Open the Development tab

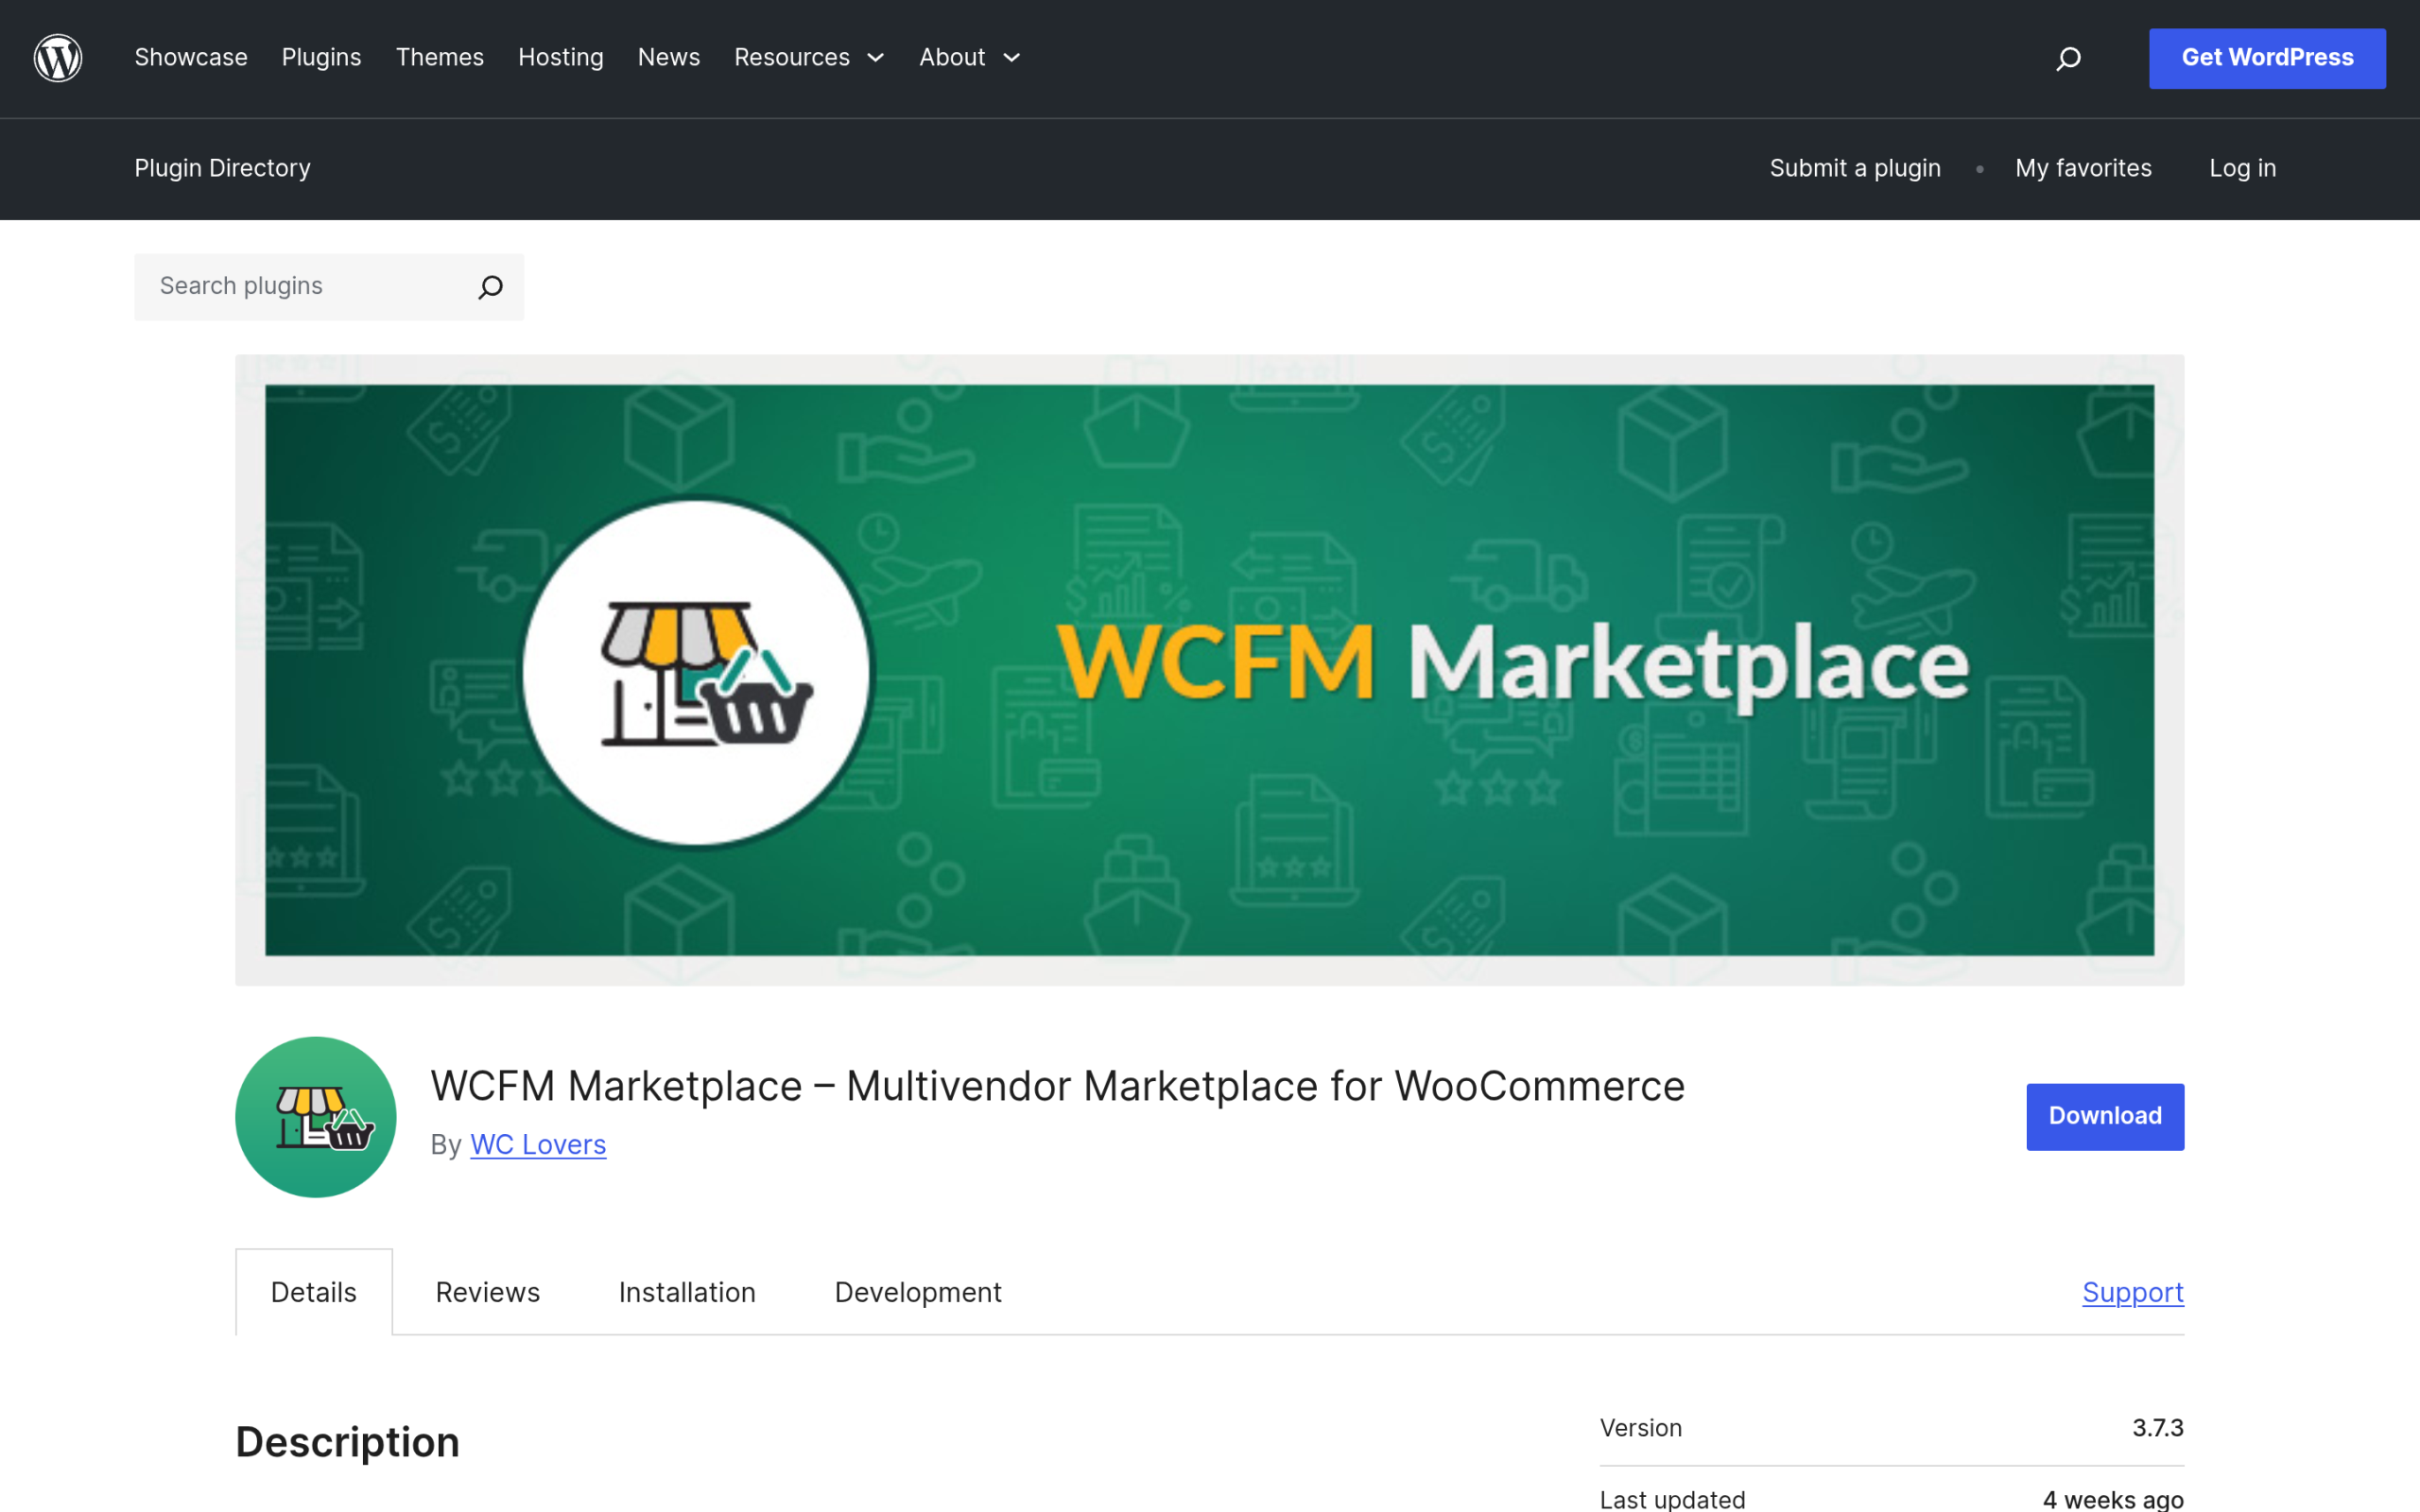(918, 1292)
